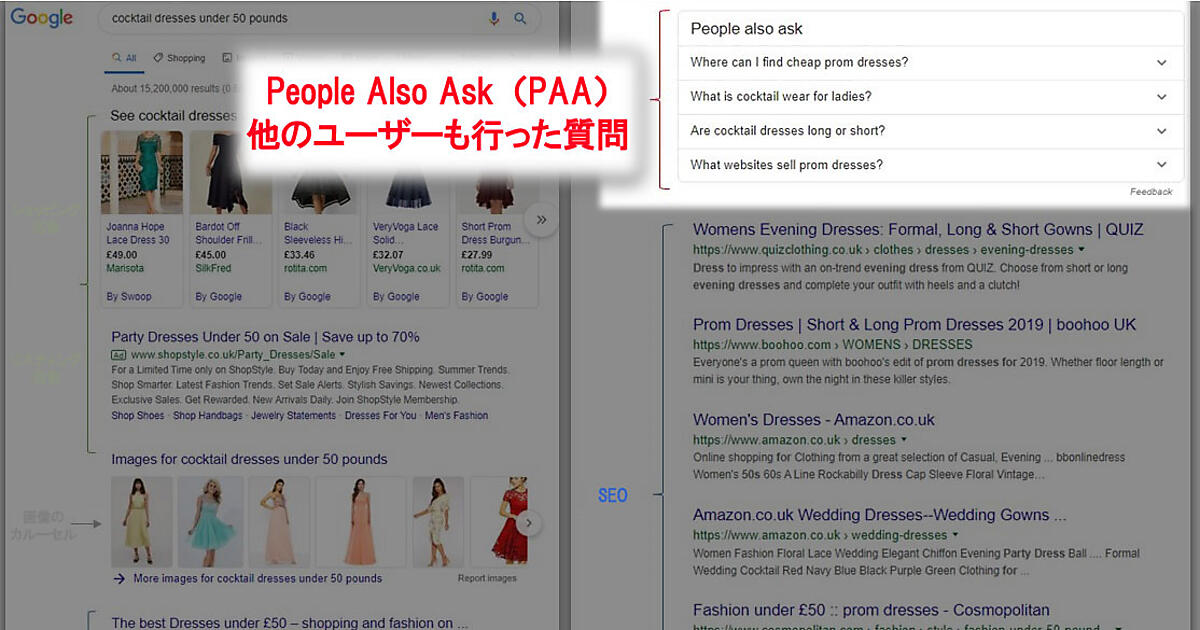The height and width of the screenshot is (630, 1200).
Task: Click the Google logo
Action: (42, 18)
